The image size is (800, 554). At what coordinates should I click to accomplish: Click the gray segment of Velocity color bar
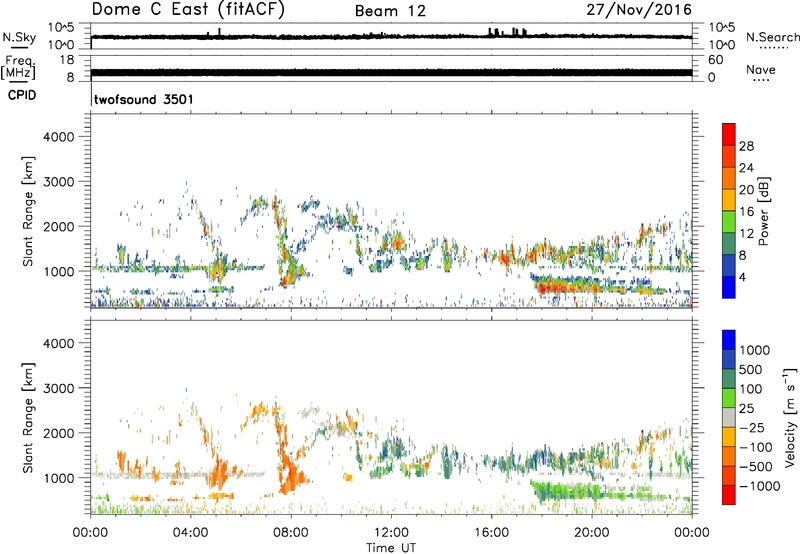coord(729,418)
